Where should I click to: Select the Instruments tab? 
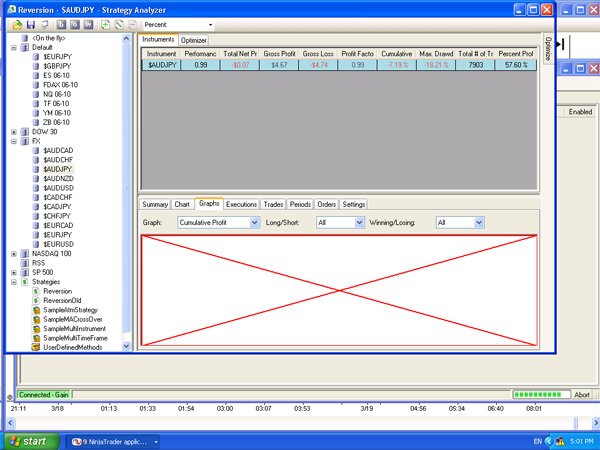coord(158,39)
